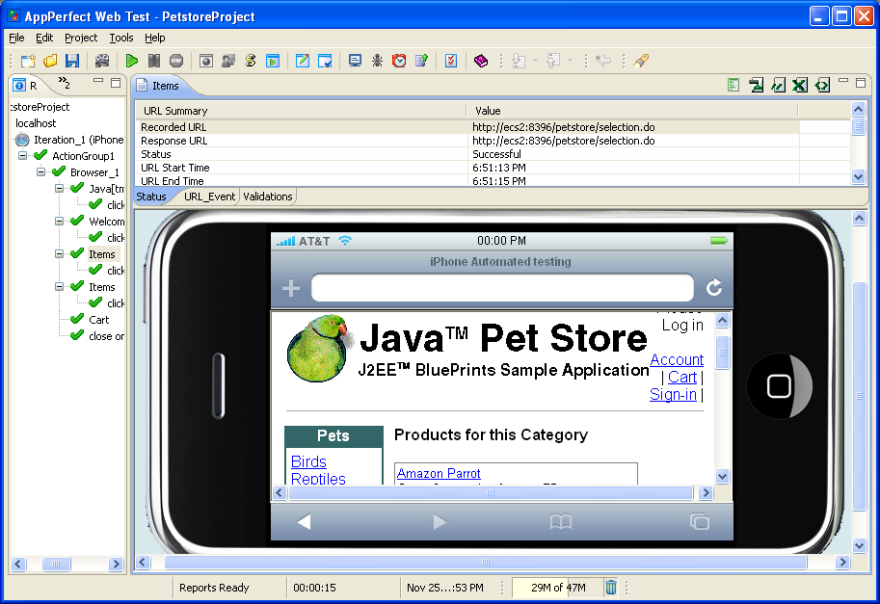Select the Status tab
Image resolution: width=880 pixels, height=604 pixels.
[x=152, y=196]
